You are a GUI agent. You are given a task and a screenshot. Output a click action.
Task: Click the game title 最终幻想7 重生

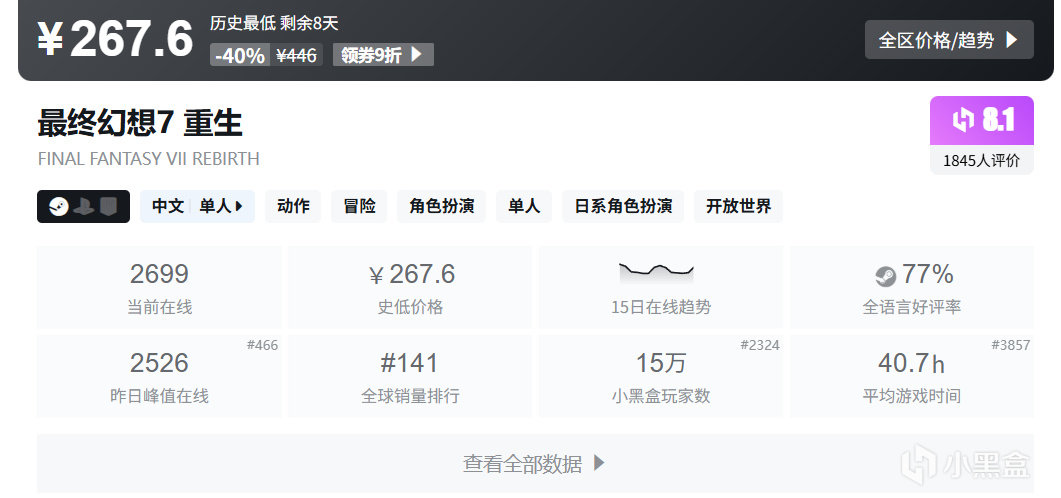[140, 123]
